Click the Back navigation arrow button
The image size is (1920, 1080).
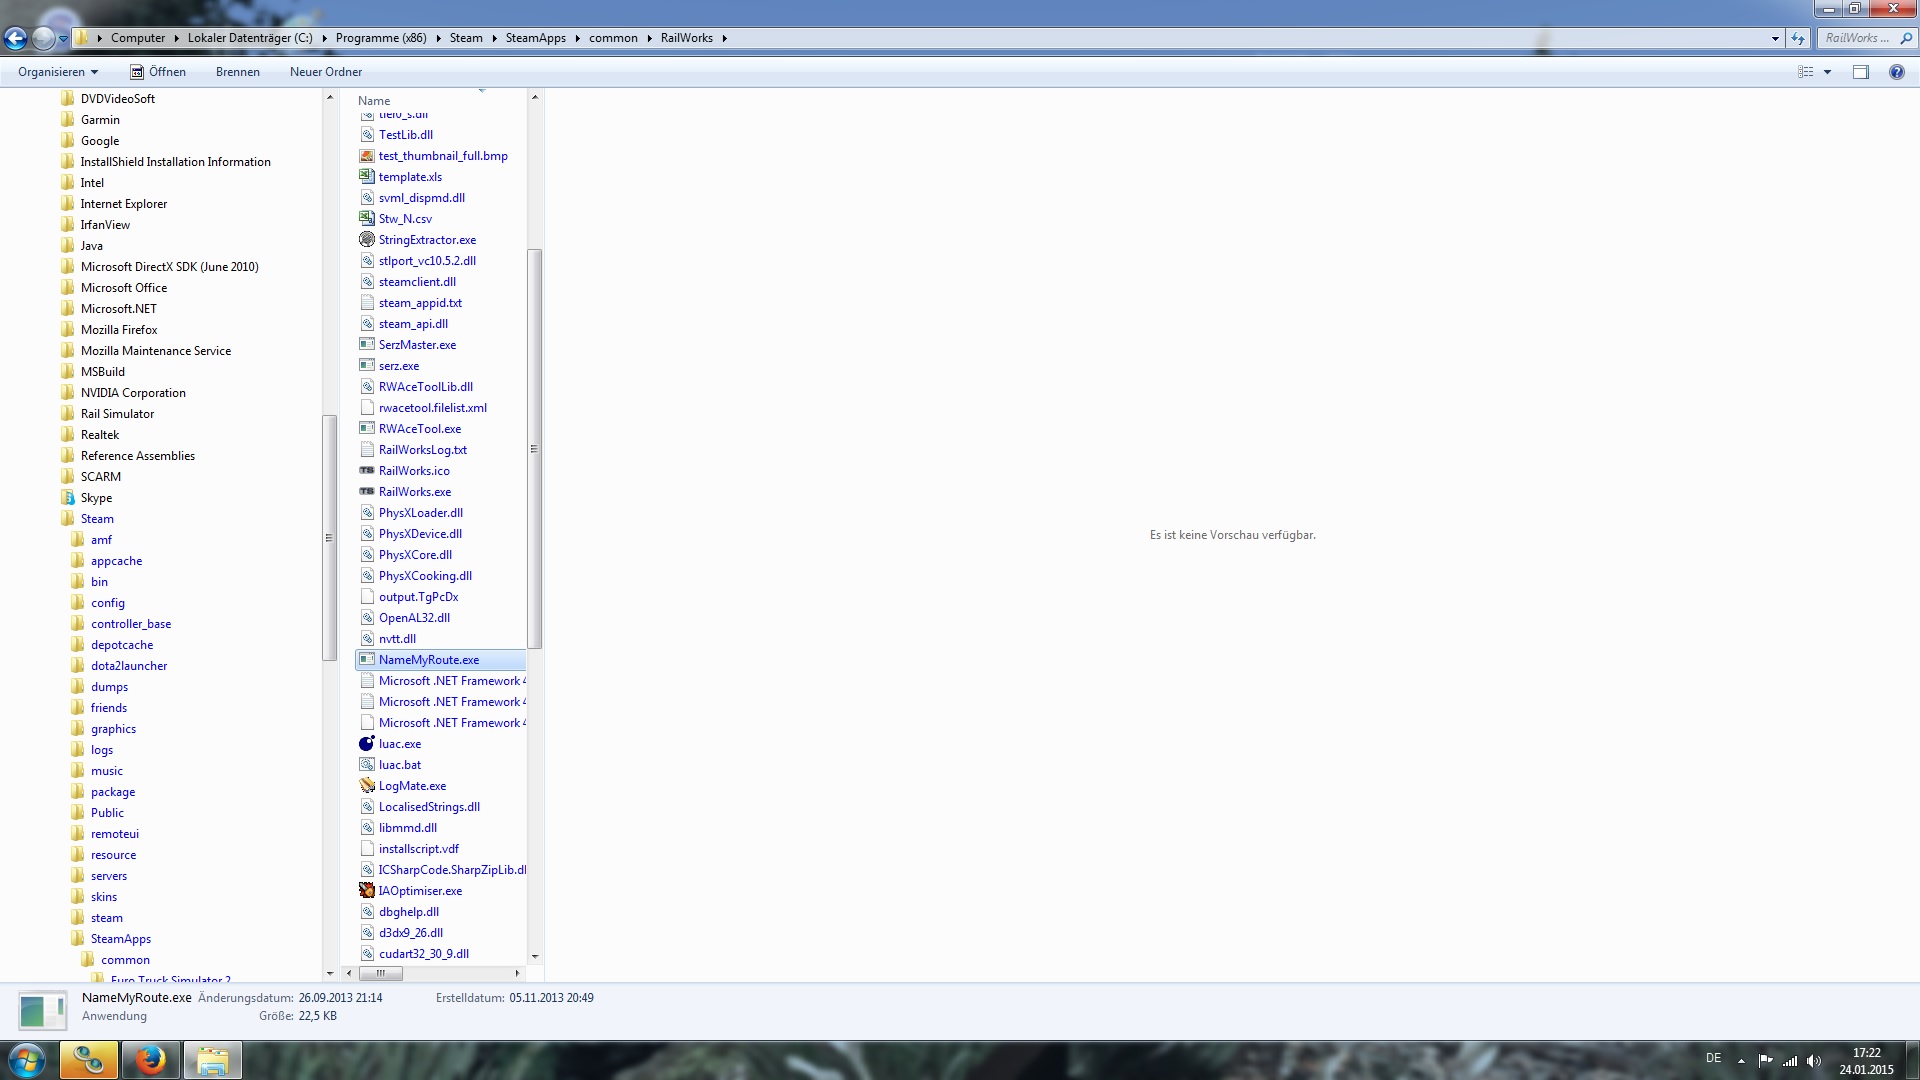15,38
